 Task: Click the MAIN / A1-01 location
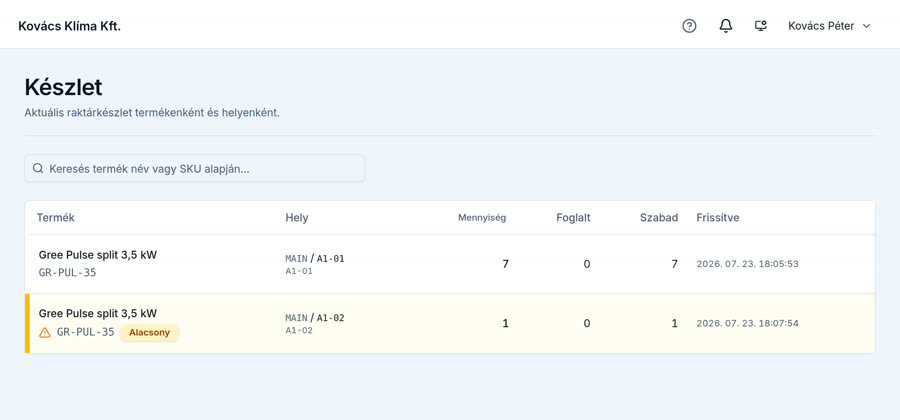pyautogui.click(x=315, y=259)
